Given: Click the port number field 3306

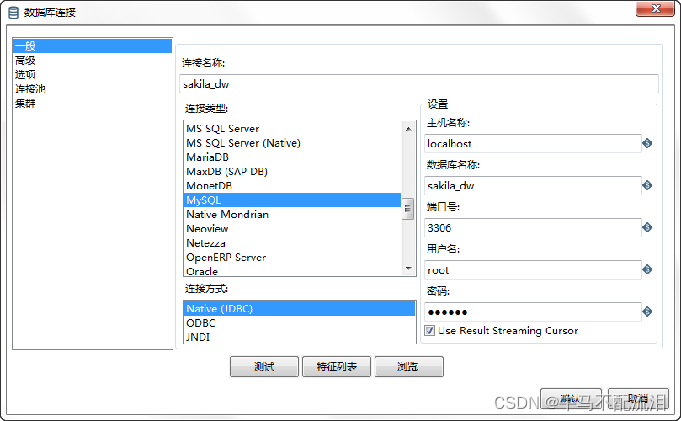Looking at the screenshot, I should pyautogui.click(x=532, y=228).
